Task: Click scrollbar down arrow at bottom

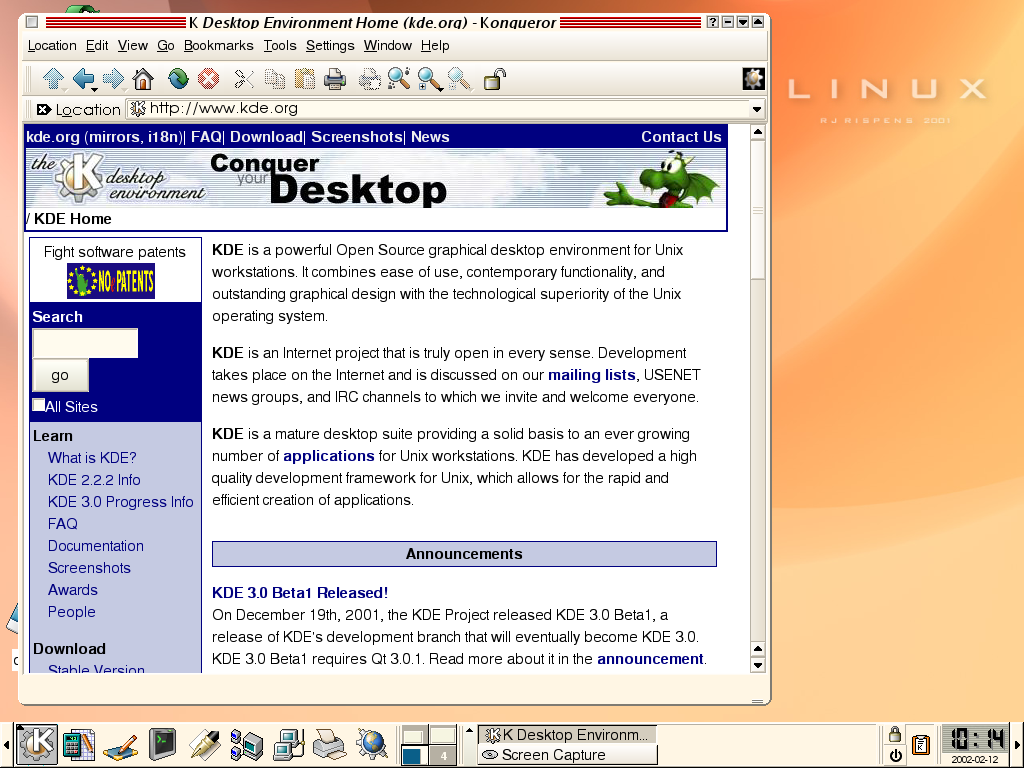Action: click(x=758, y=665)
